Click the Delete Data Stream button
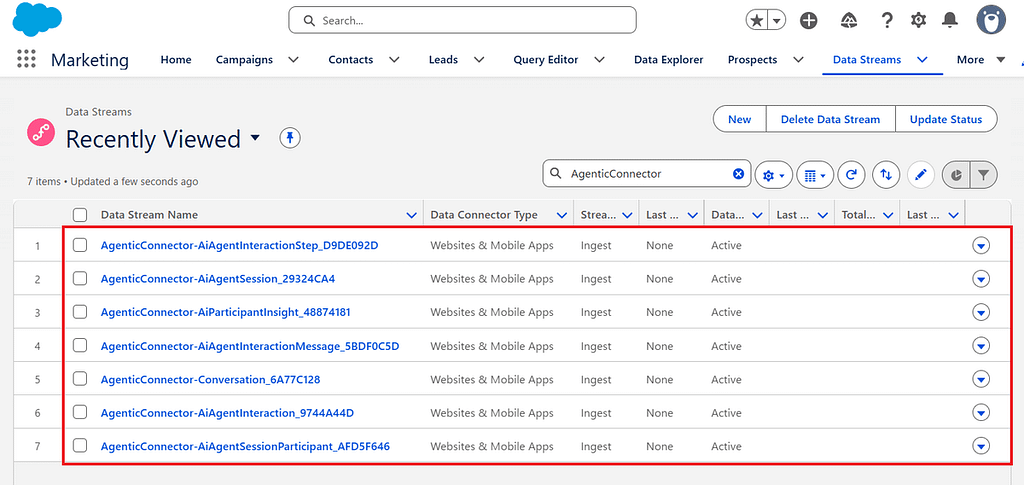 [830, 119]
